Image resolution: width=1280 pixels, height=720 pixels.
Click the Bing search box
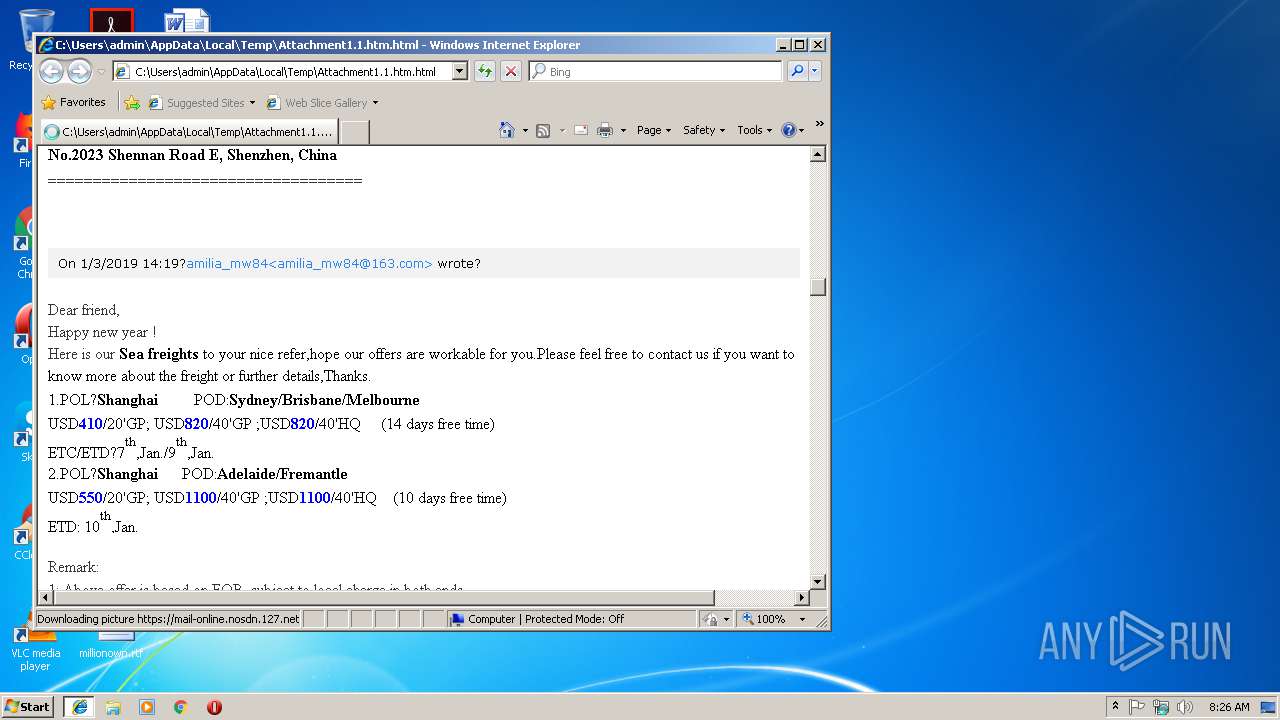[x=656, y=72]
